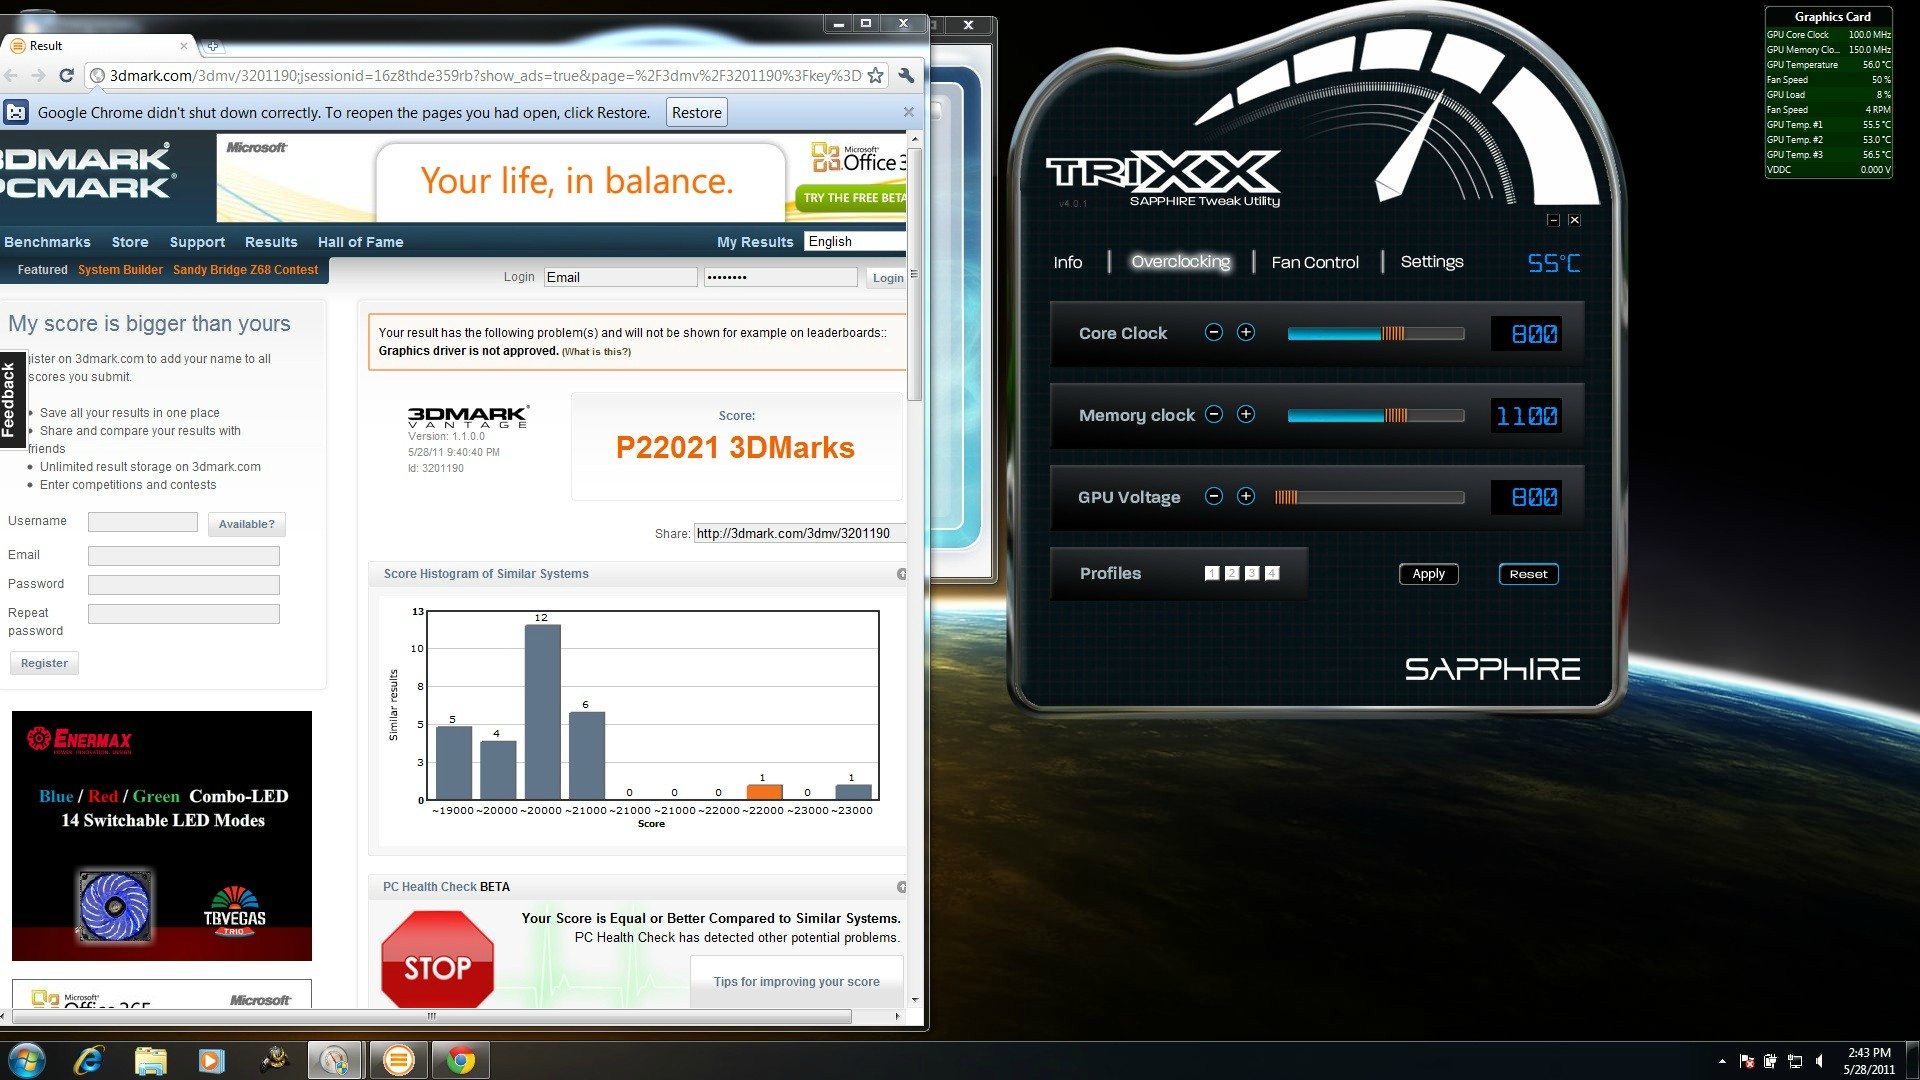This screenshot has height=1080, width=1920.
Task: Check username with Available? button
Action: pyautogui.click(x=246, y=524)
